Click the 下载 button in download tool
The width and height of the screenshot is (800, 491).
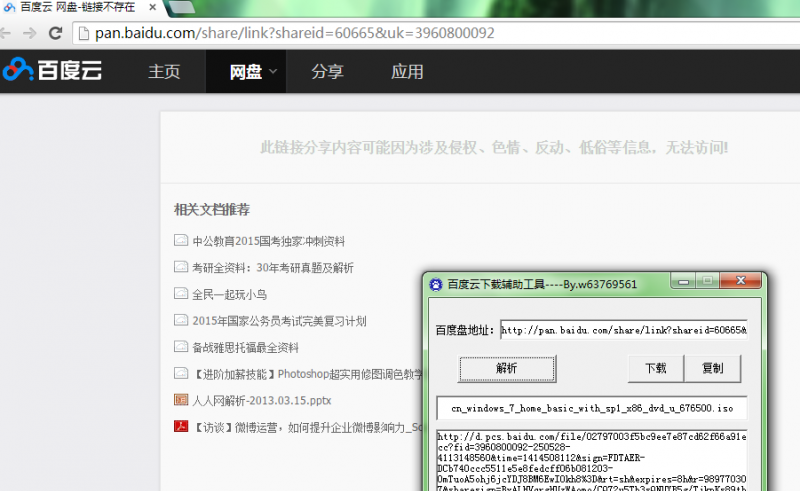point(656,369)
